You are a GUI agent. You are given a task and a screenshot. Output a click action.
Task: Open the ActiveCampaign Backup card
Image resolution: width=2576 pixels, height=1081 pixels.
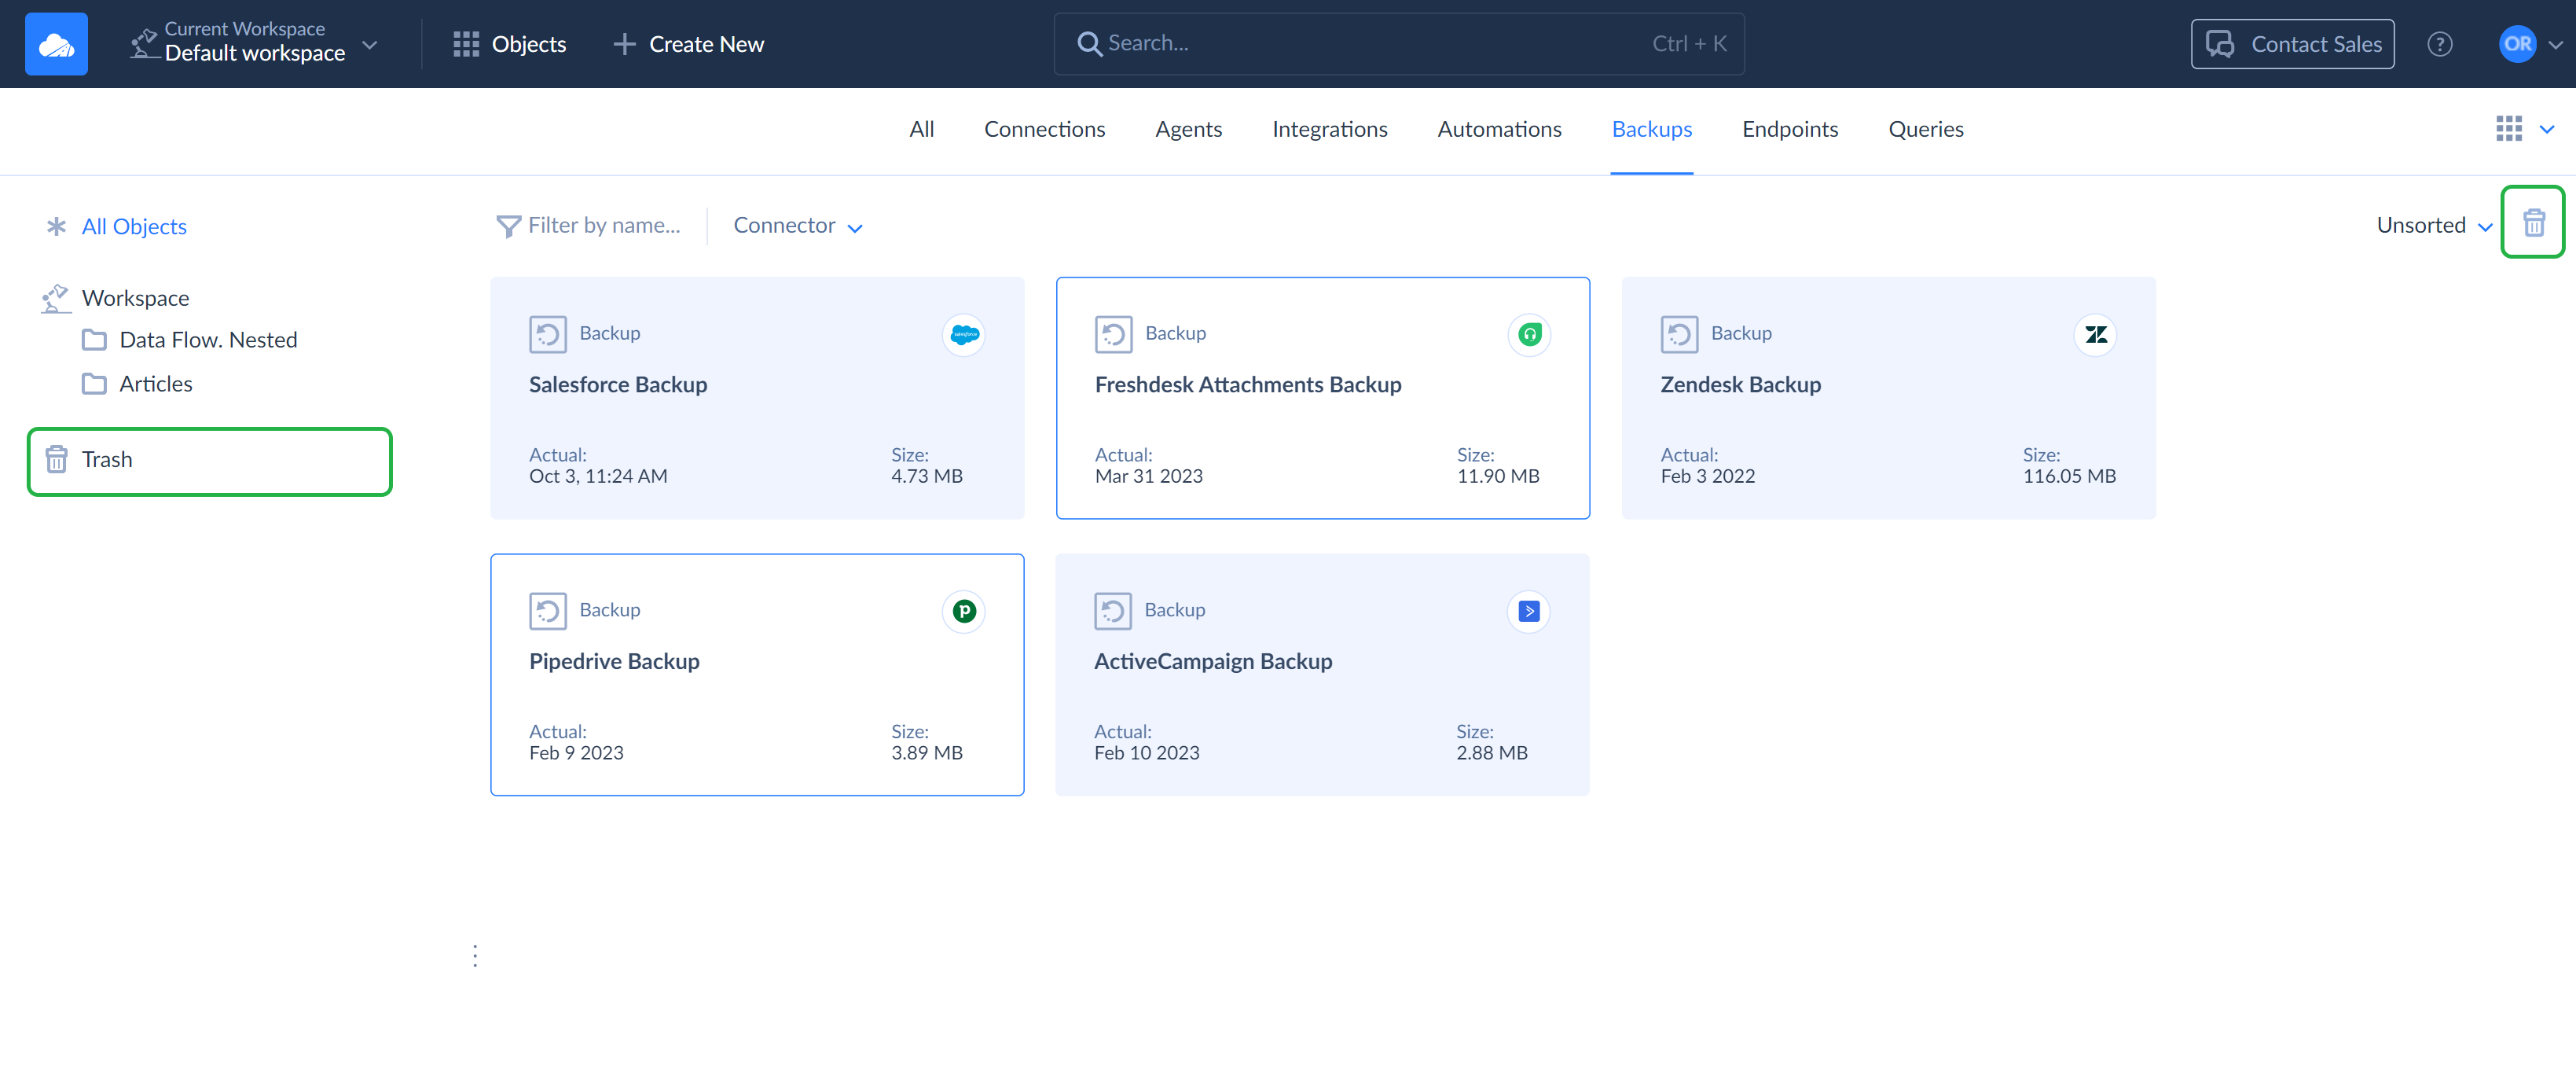click(1322, 675)
